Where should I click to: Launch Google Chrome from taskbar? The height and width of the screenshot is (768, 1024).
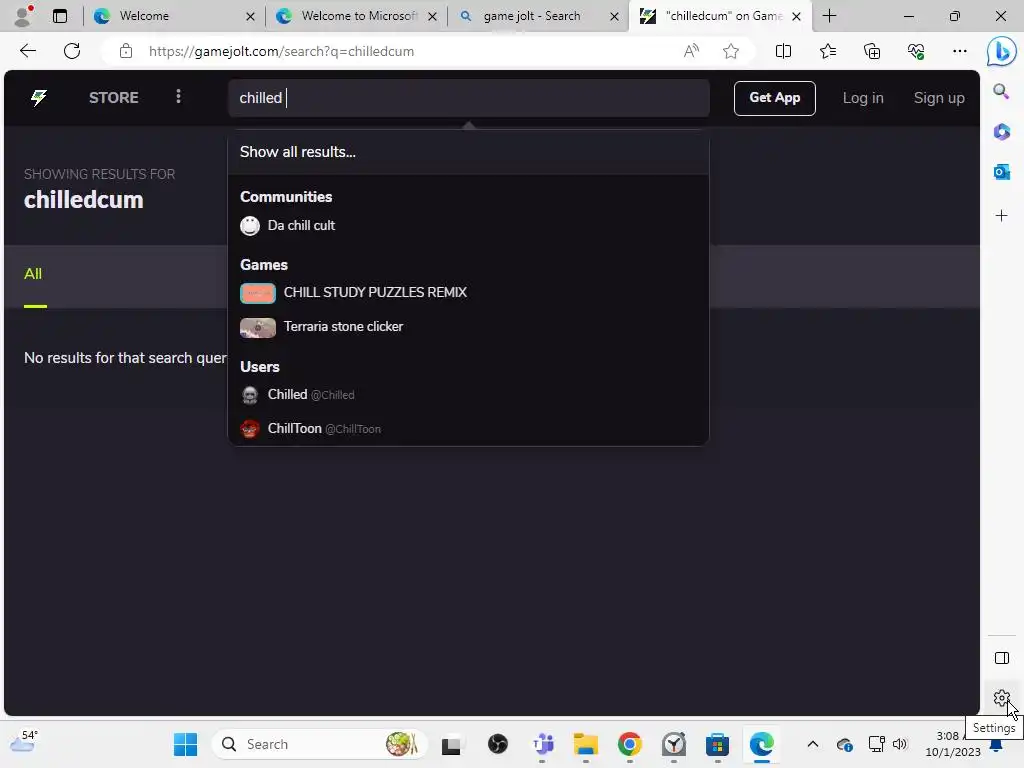(x=630, y=744)
